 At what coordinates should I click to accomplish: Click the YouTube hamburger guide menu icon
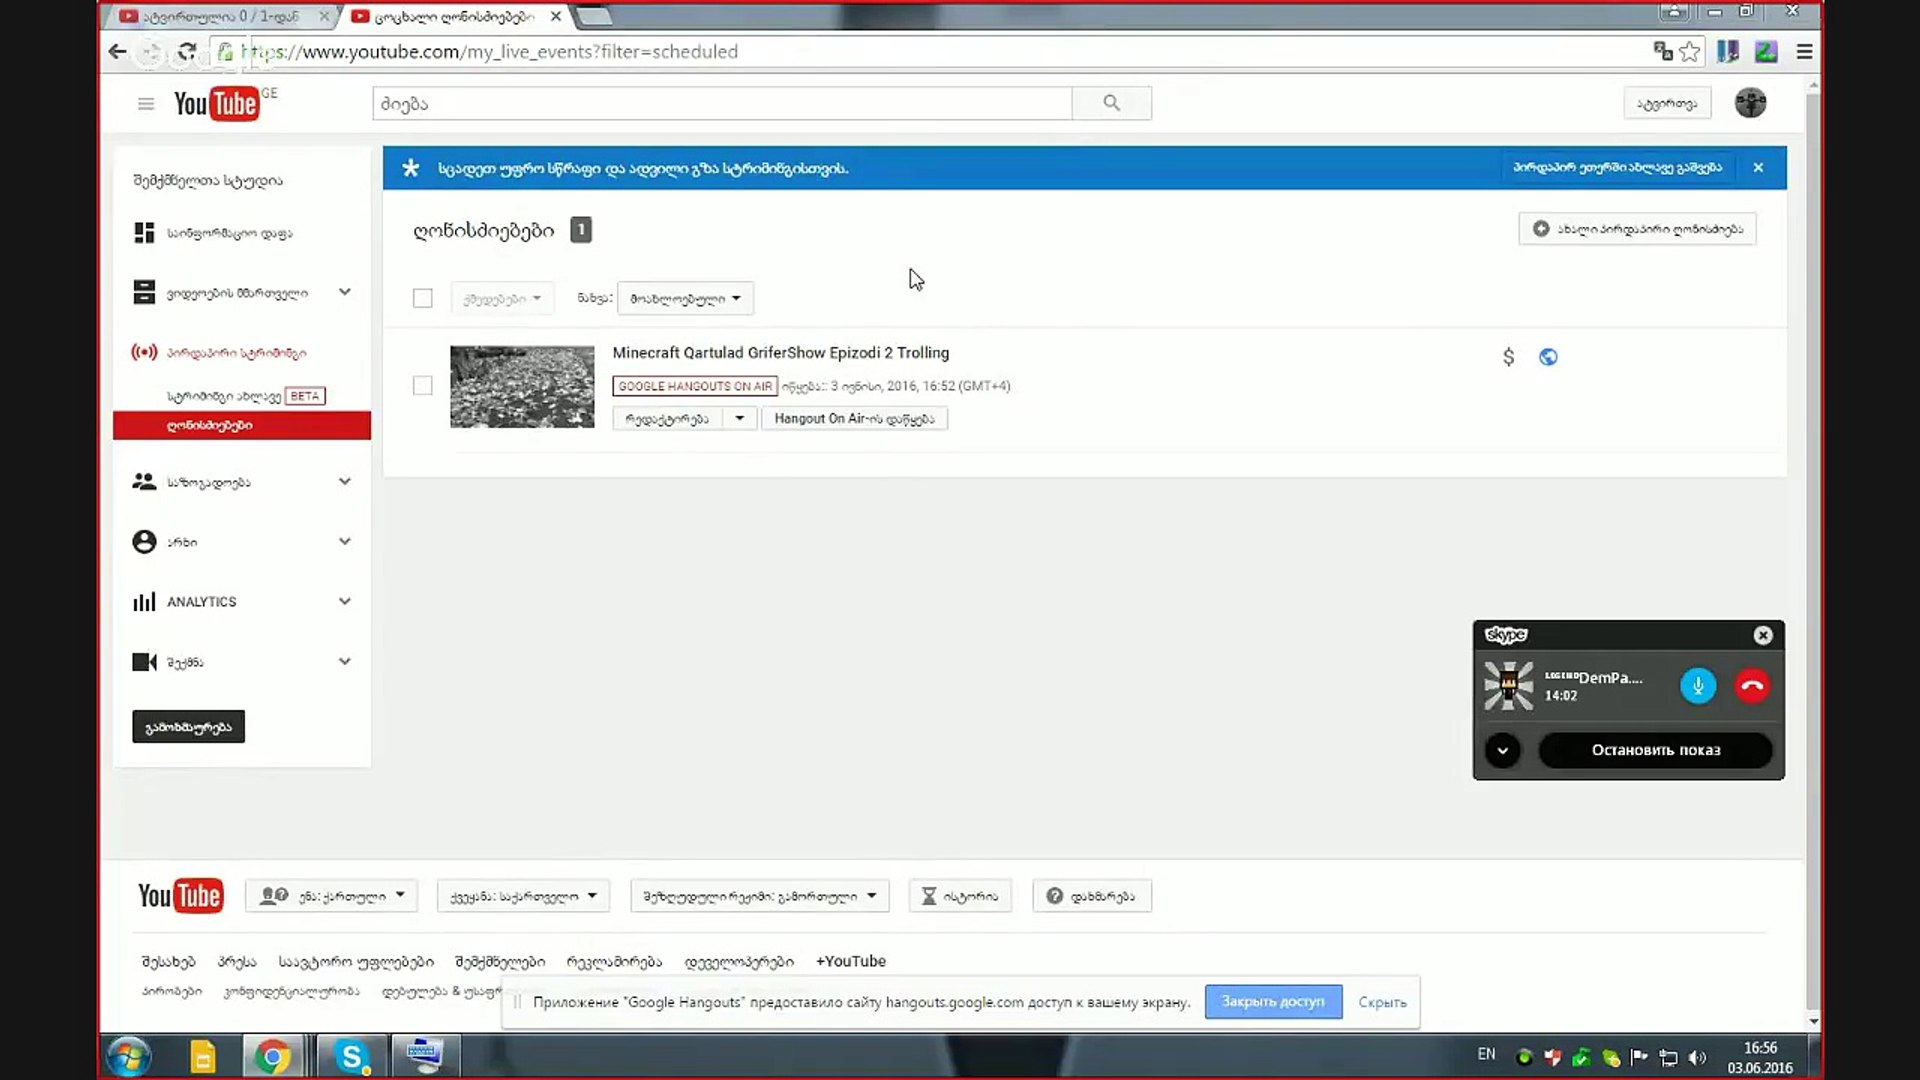(146, 104)
